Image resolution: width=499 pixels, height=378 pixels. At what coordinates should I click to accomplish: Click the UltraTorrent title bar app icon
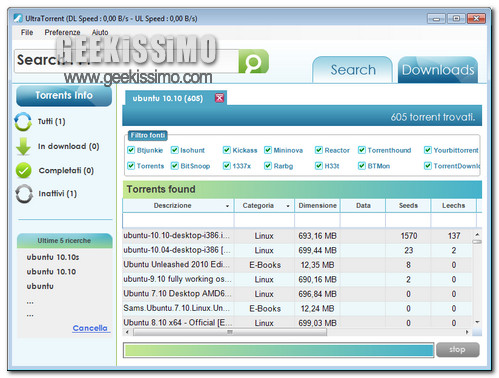coord(18,18)
